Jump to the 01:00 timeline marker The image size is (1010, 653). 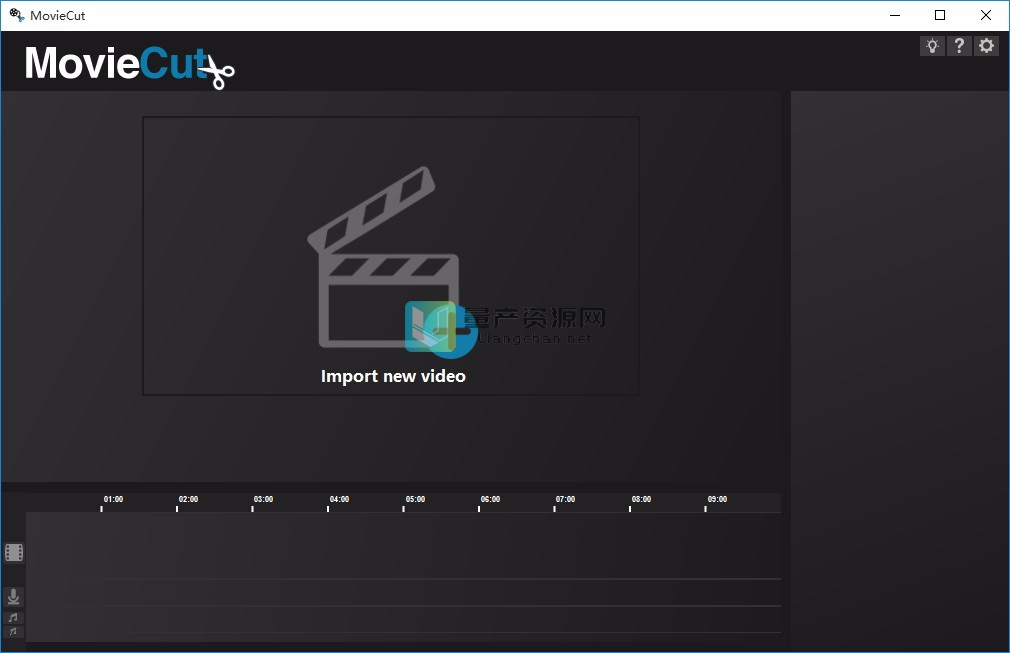pyautogui.click(x=113, y=499)
